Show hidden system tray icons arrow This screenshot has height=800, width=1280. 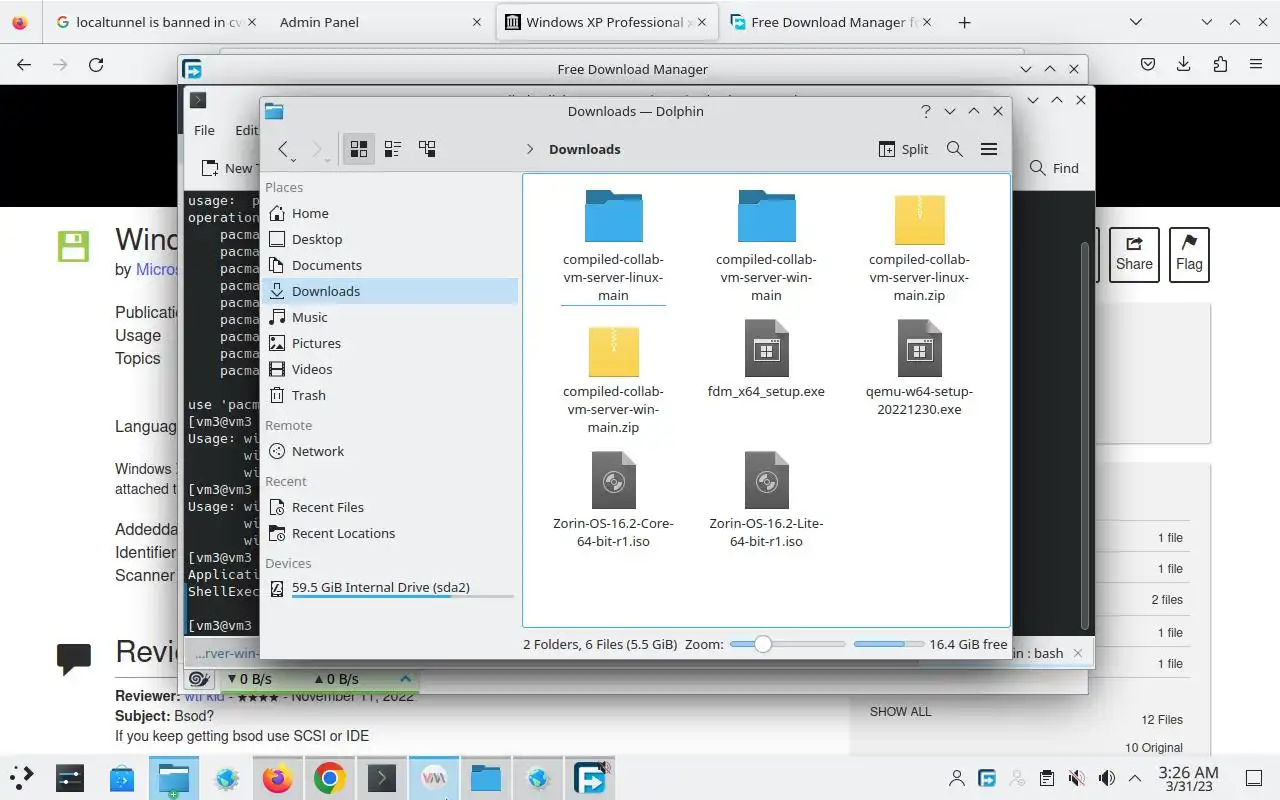pos(1135,778)
